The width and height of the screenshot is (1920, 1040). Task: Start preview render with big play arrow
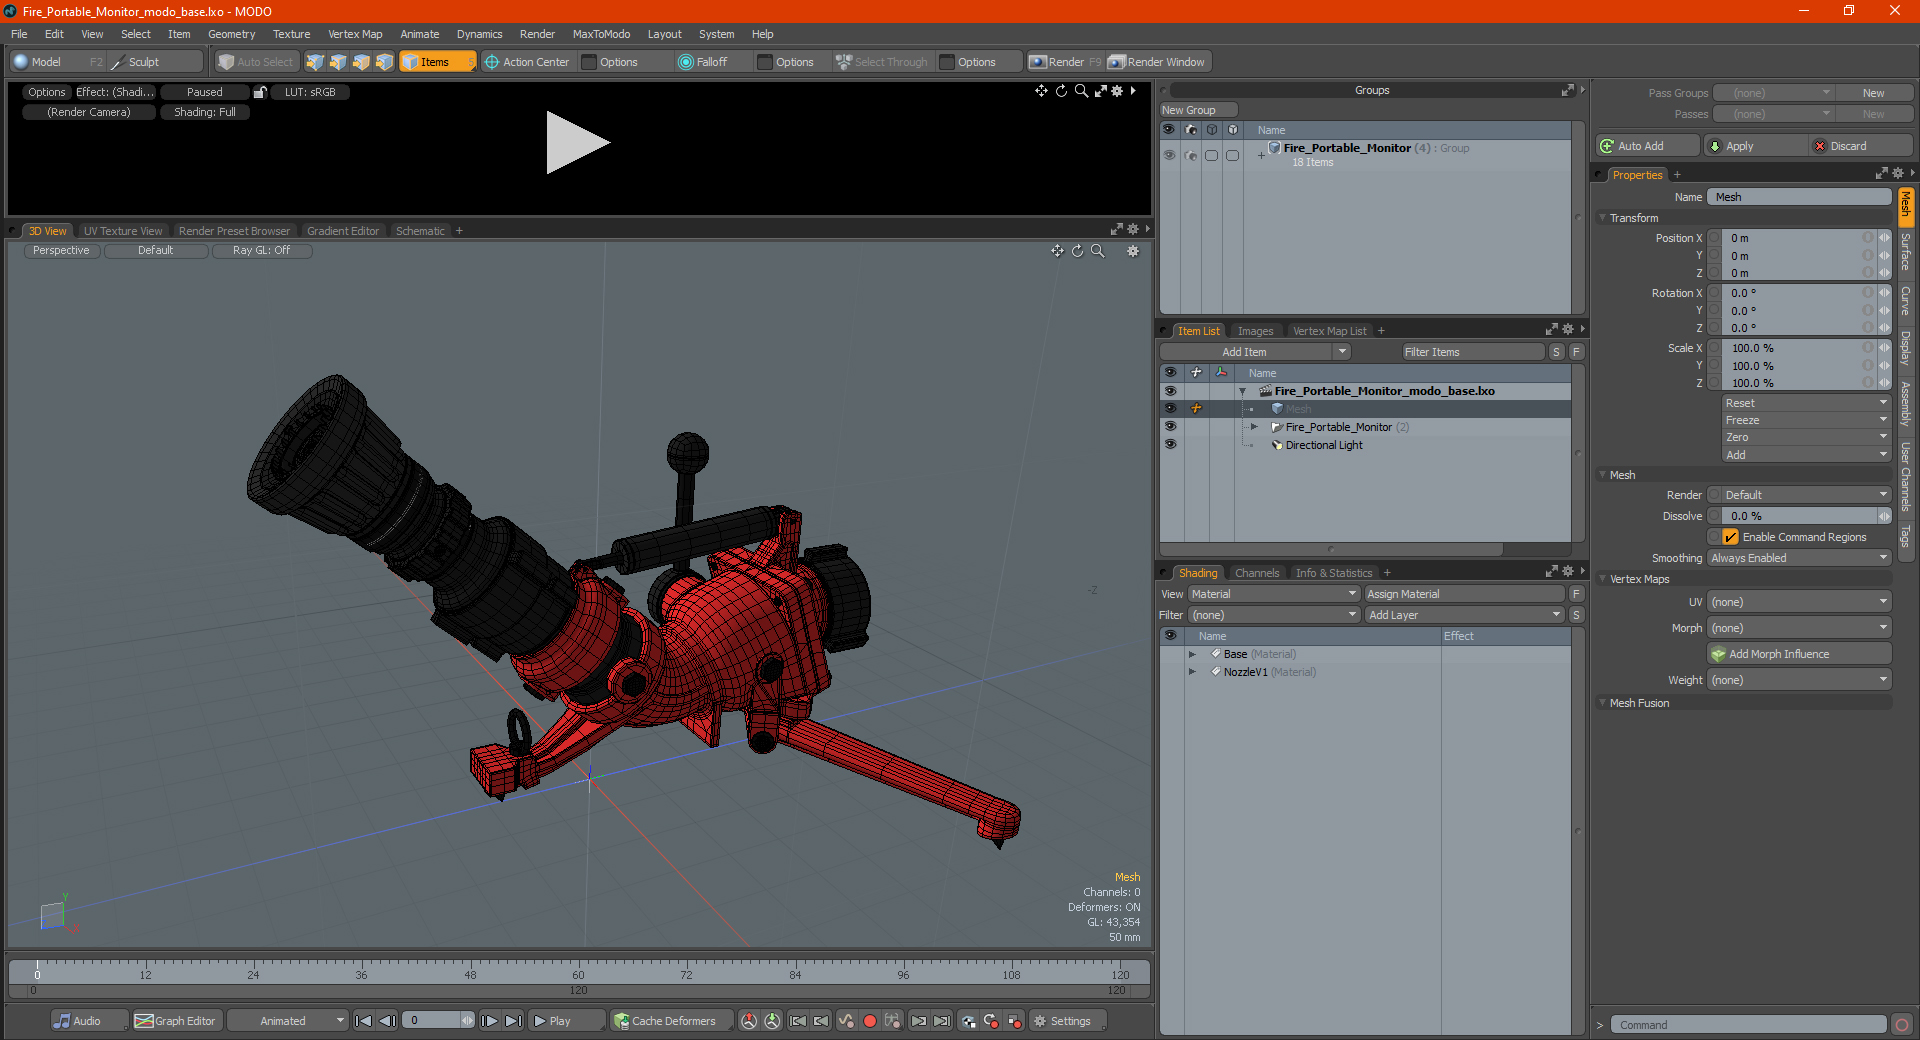pos(576,143)
